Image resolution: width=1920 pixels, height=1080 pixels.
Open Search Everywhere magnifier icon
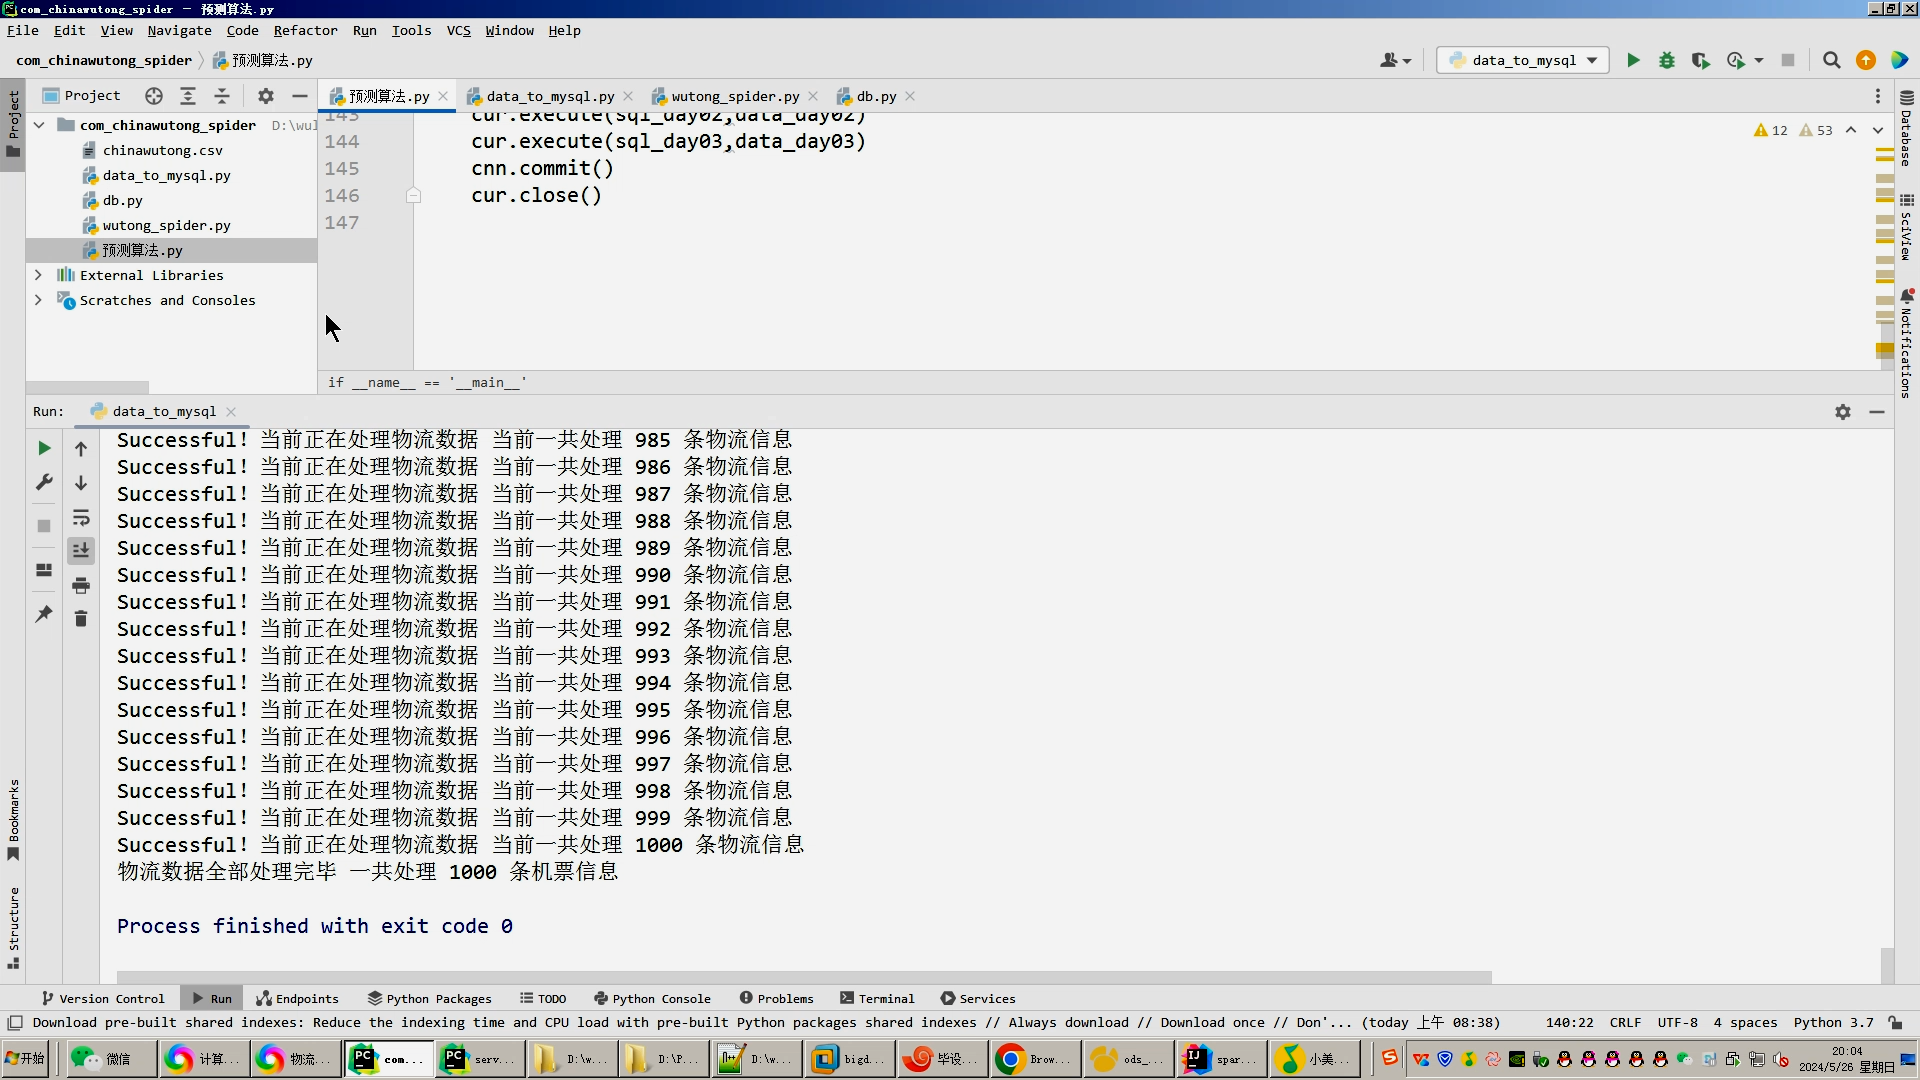click(1831, 61)
